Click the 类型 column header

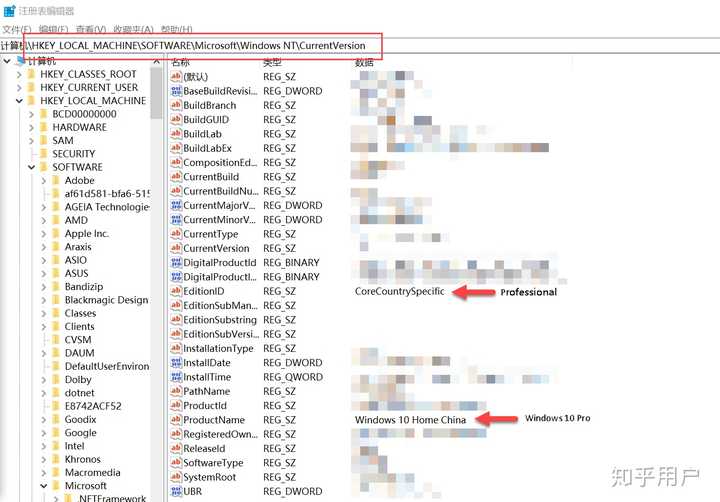tap(272, 62)
